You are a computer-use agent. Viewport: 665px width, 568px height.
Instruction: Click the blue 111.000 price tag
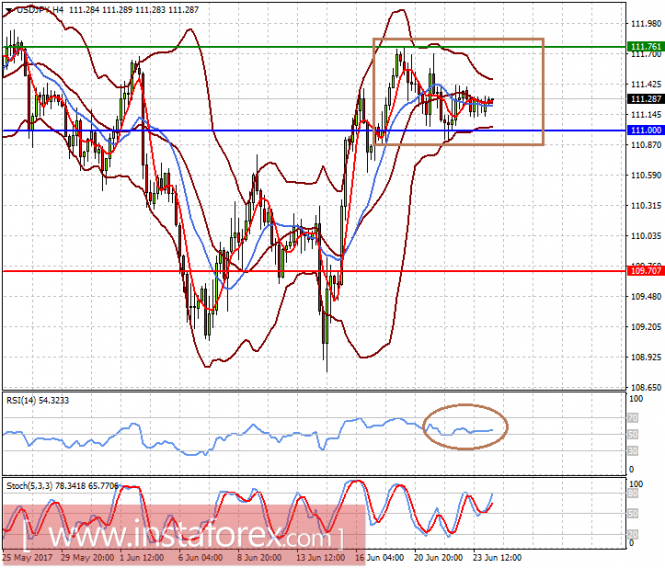[x=644, y=131]
